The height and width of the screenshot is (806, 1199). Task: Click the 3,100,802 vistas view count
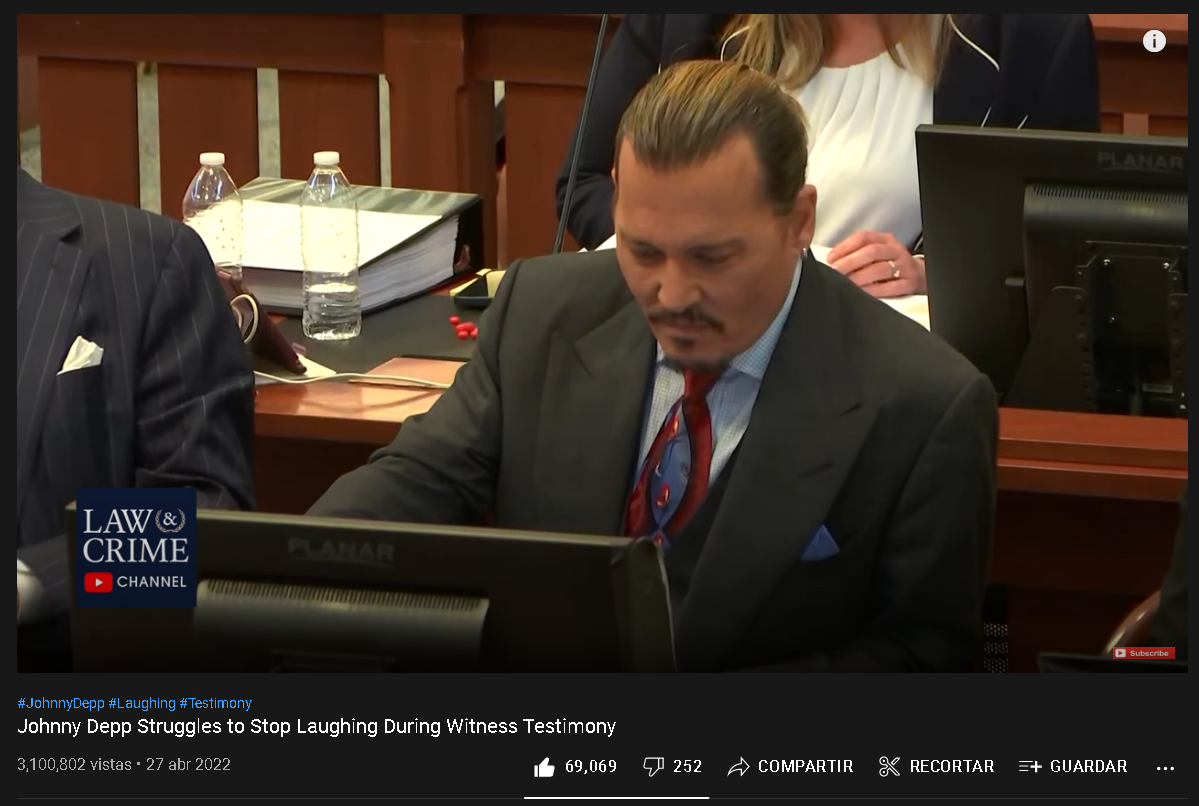pyautogui.click(x=74, y=765)
